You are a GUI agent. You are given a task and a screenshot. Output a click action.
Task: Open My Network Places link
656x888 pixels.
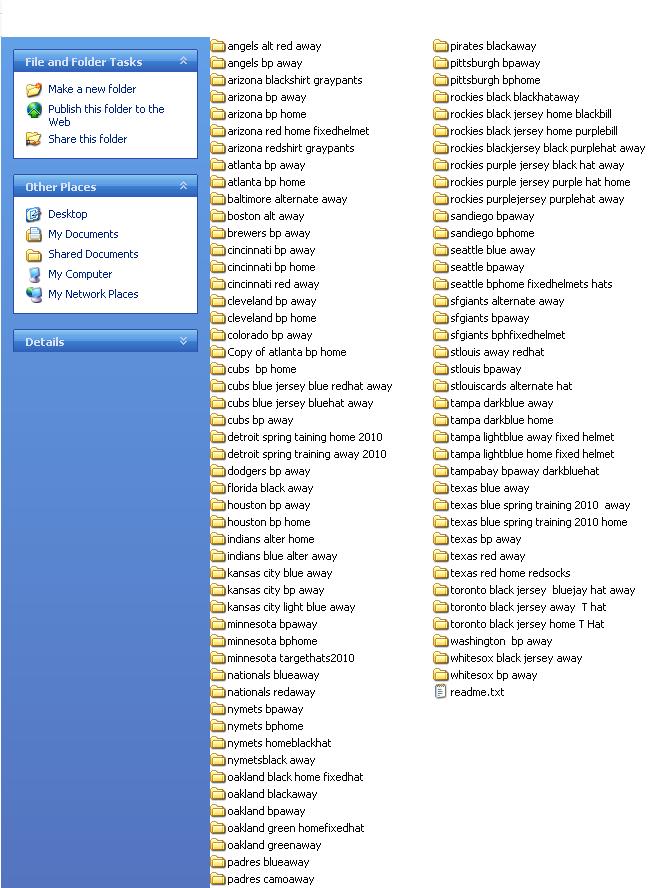[x=93, y=294]
